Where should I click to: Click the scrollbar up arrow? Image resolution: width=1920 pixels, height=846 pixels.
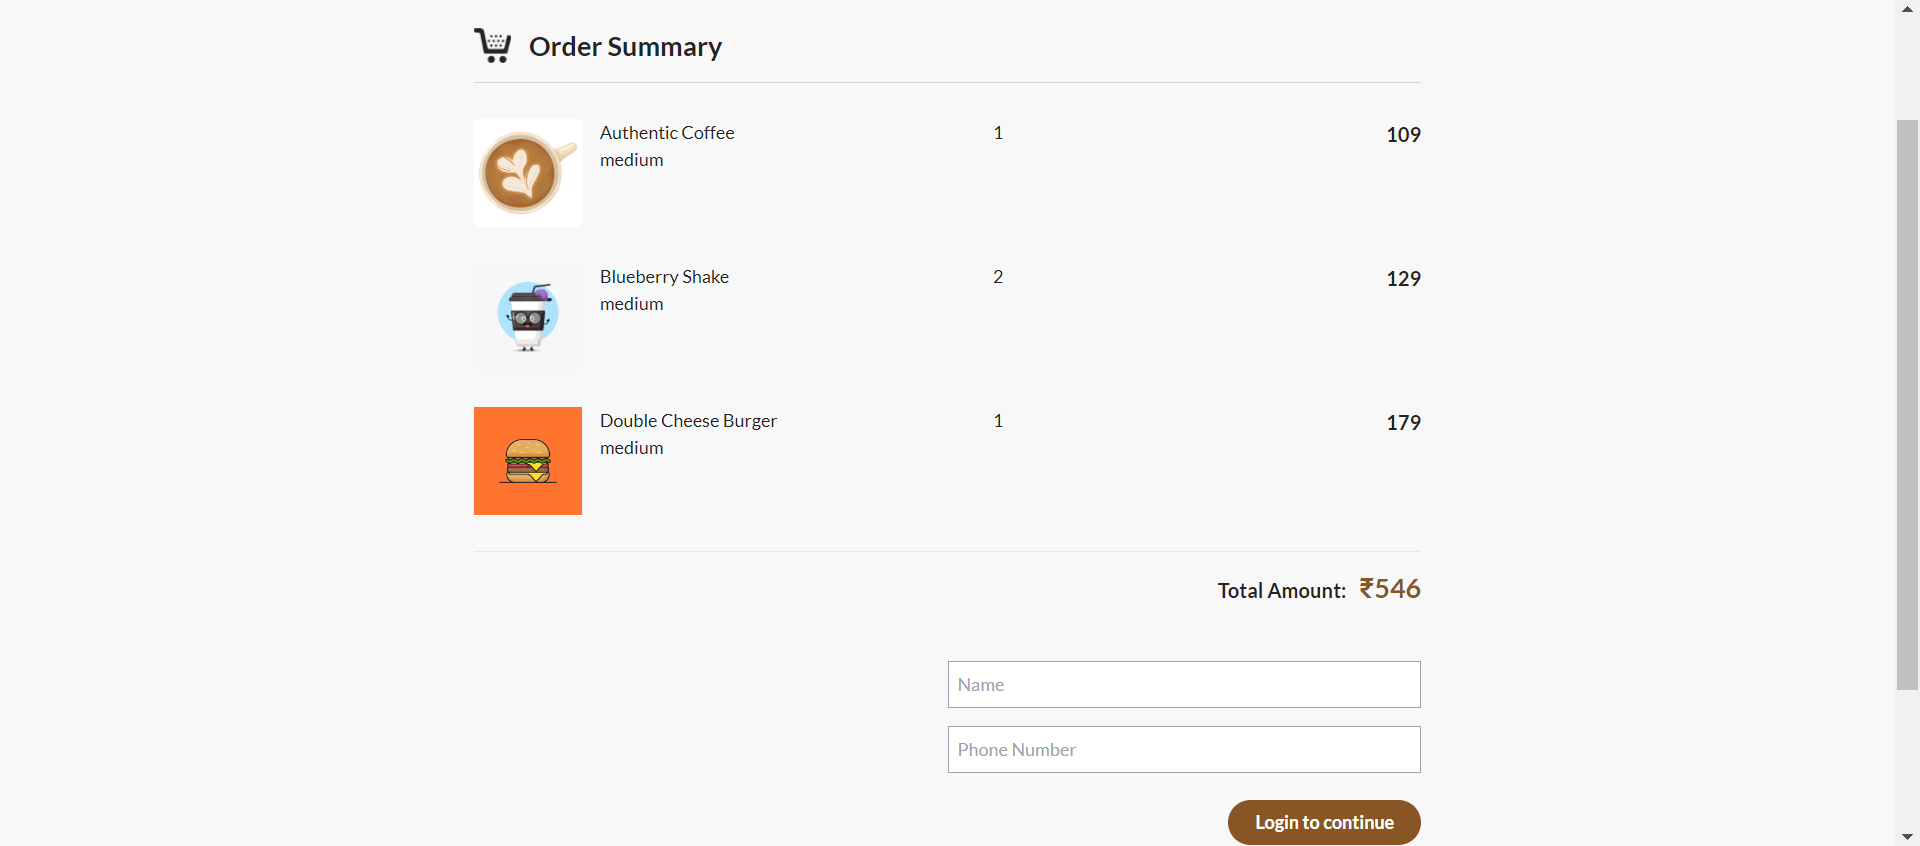tap(1907, 9)
